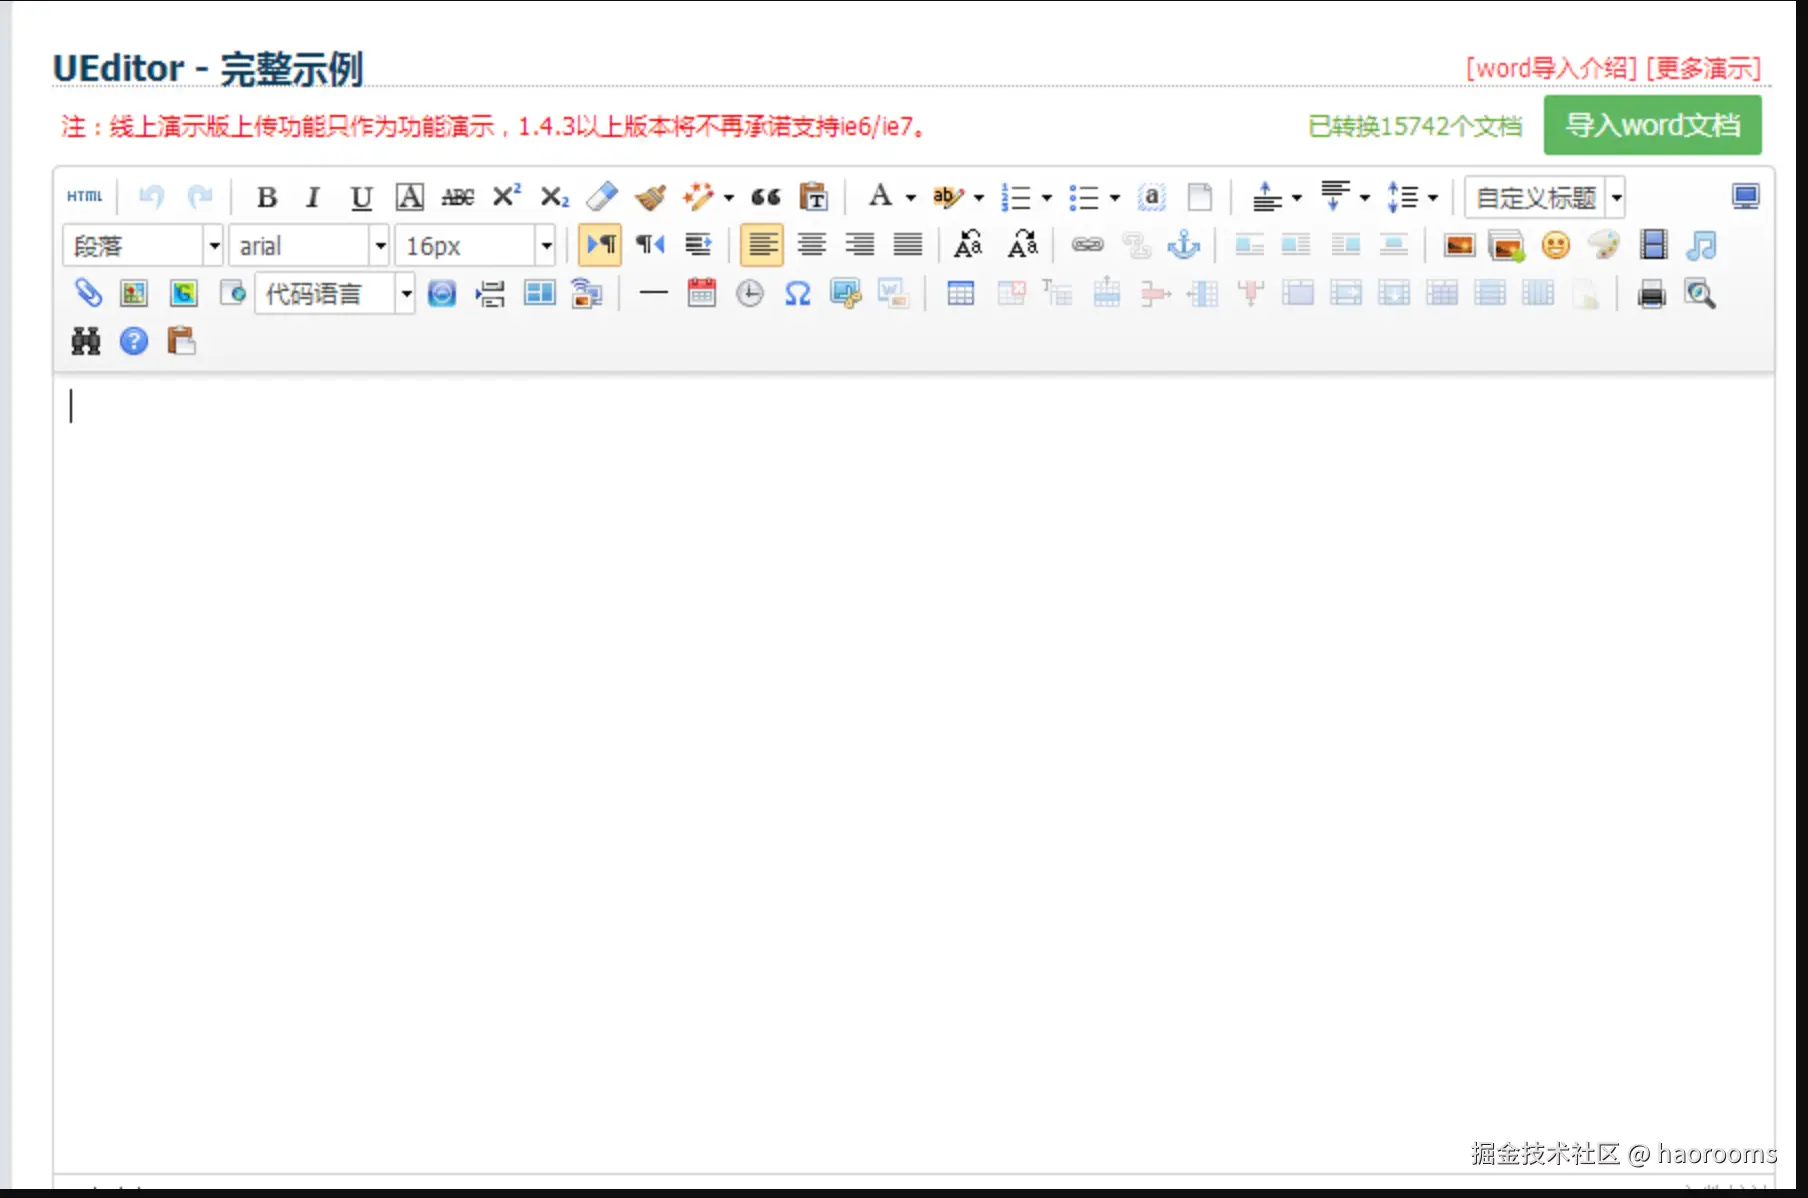The height and width of the screenshot is (1198, 1808).
Task: Apply background highlight color with the ab button
Action: click(x=946, y=197)
